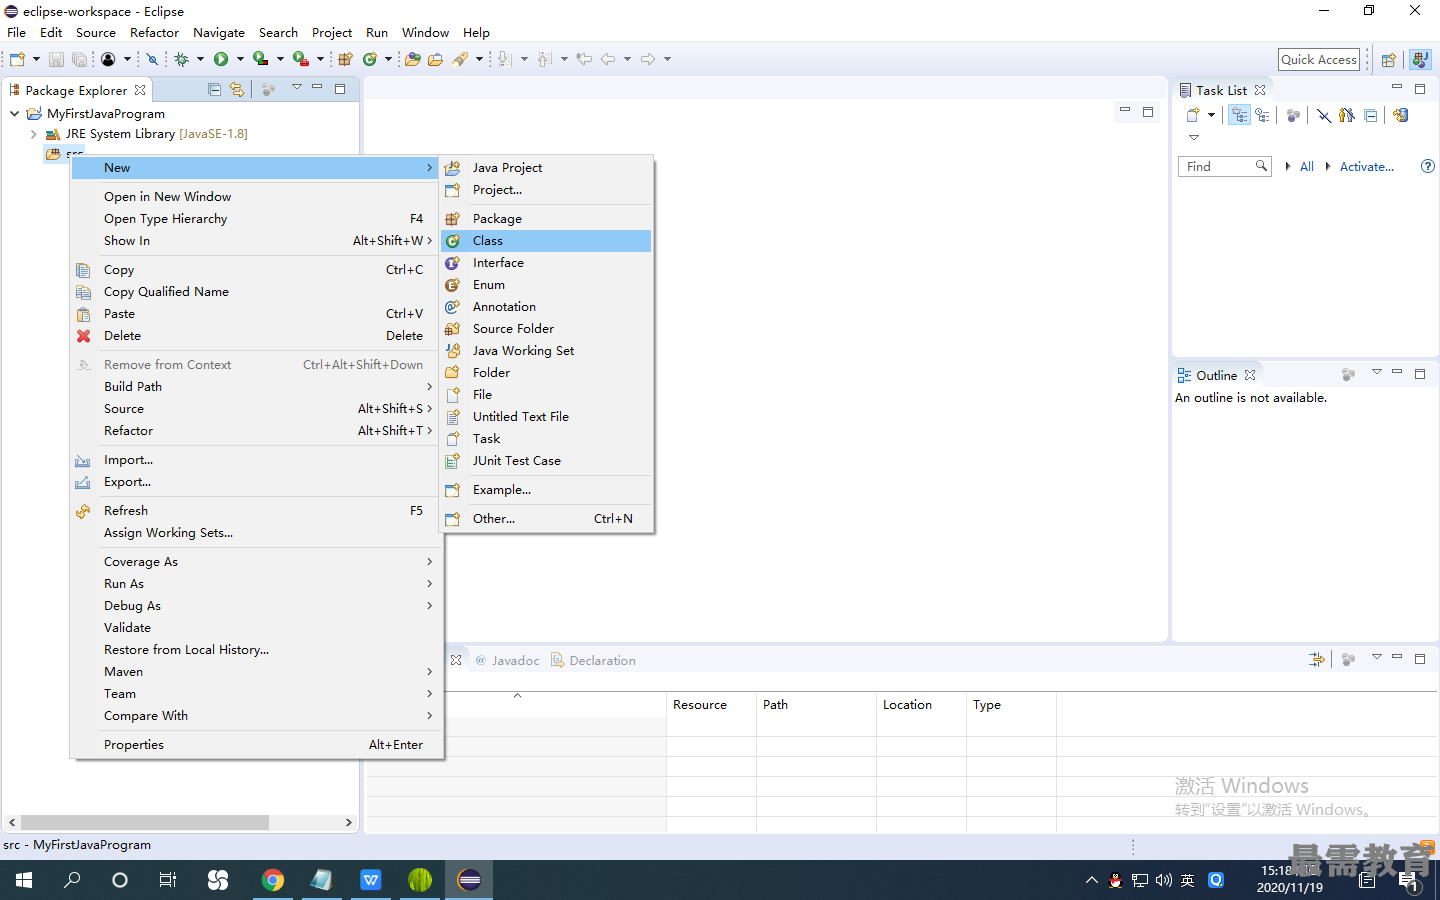Screen dimensions: 1440x900
Task: Collapse the MyFirstJavaProgram project tree
Action: point(15,113)
